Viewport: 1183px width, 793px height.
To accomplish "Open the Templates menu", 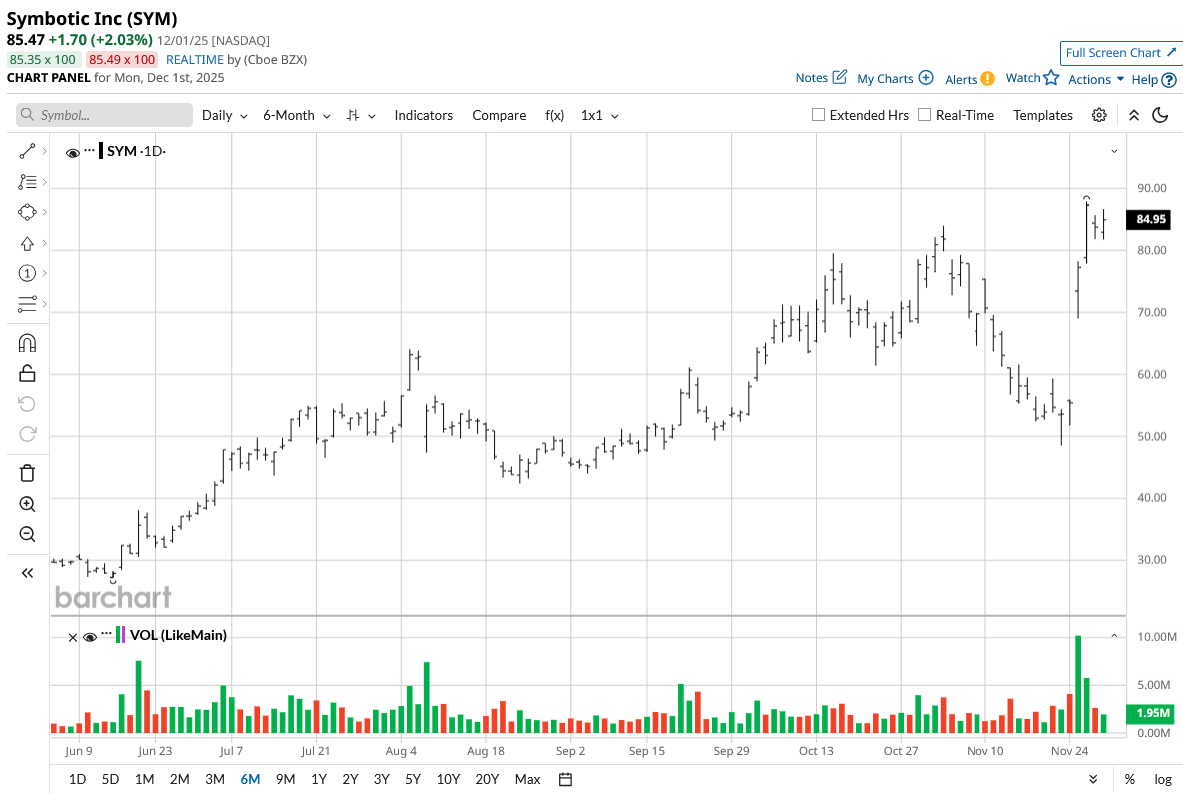I will click(x=1043, y=115).
